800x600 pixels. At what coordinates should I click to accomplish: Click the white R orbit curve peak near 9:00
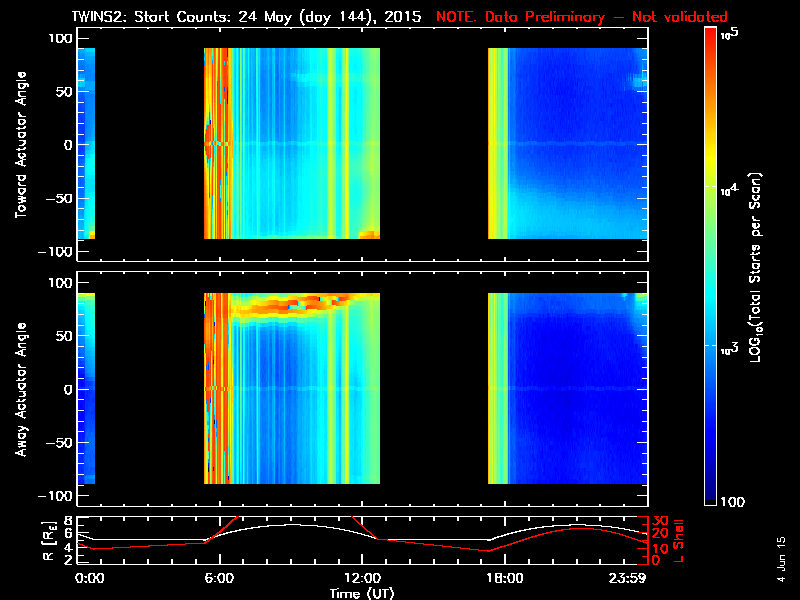pyautogui.click(x=291, y=525)
